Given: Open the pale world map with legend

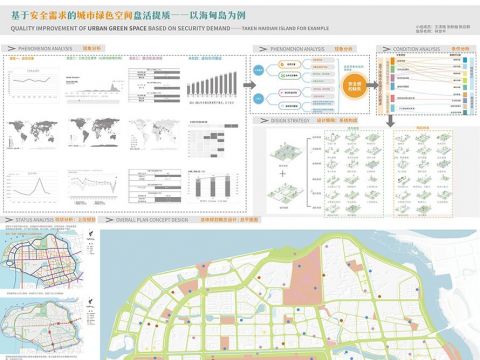Looking at the screenshot, I should click(155, 135).
